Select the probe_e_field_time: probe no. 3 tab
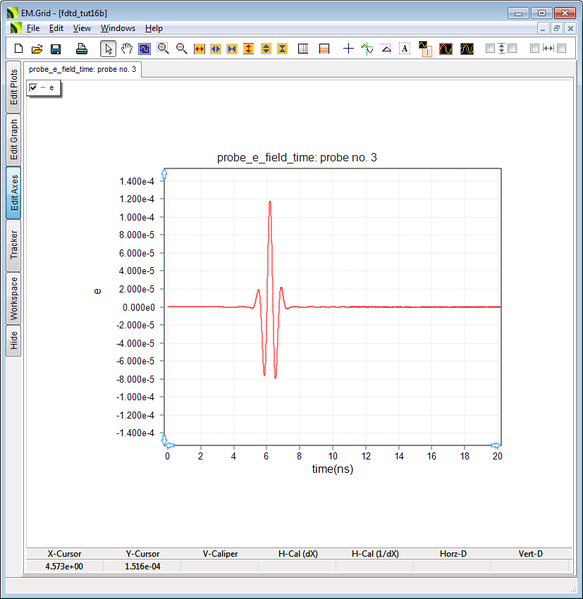Screen dimensions: 583x599 click(x=82, y=69)
